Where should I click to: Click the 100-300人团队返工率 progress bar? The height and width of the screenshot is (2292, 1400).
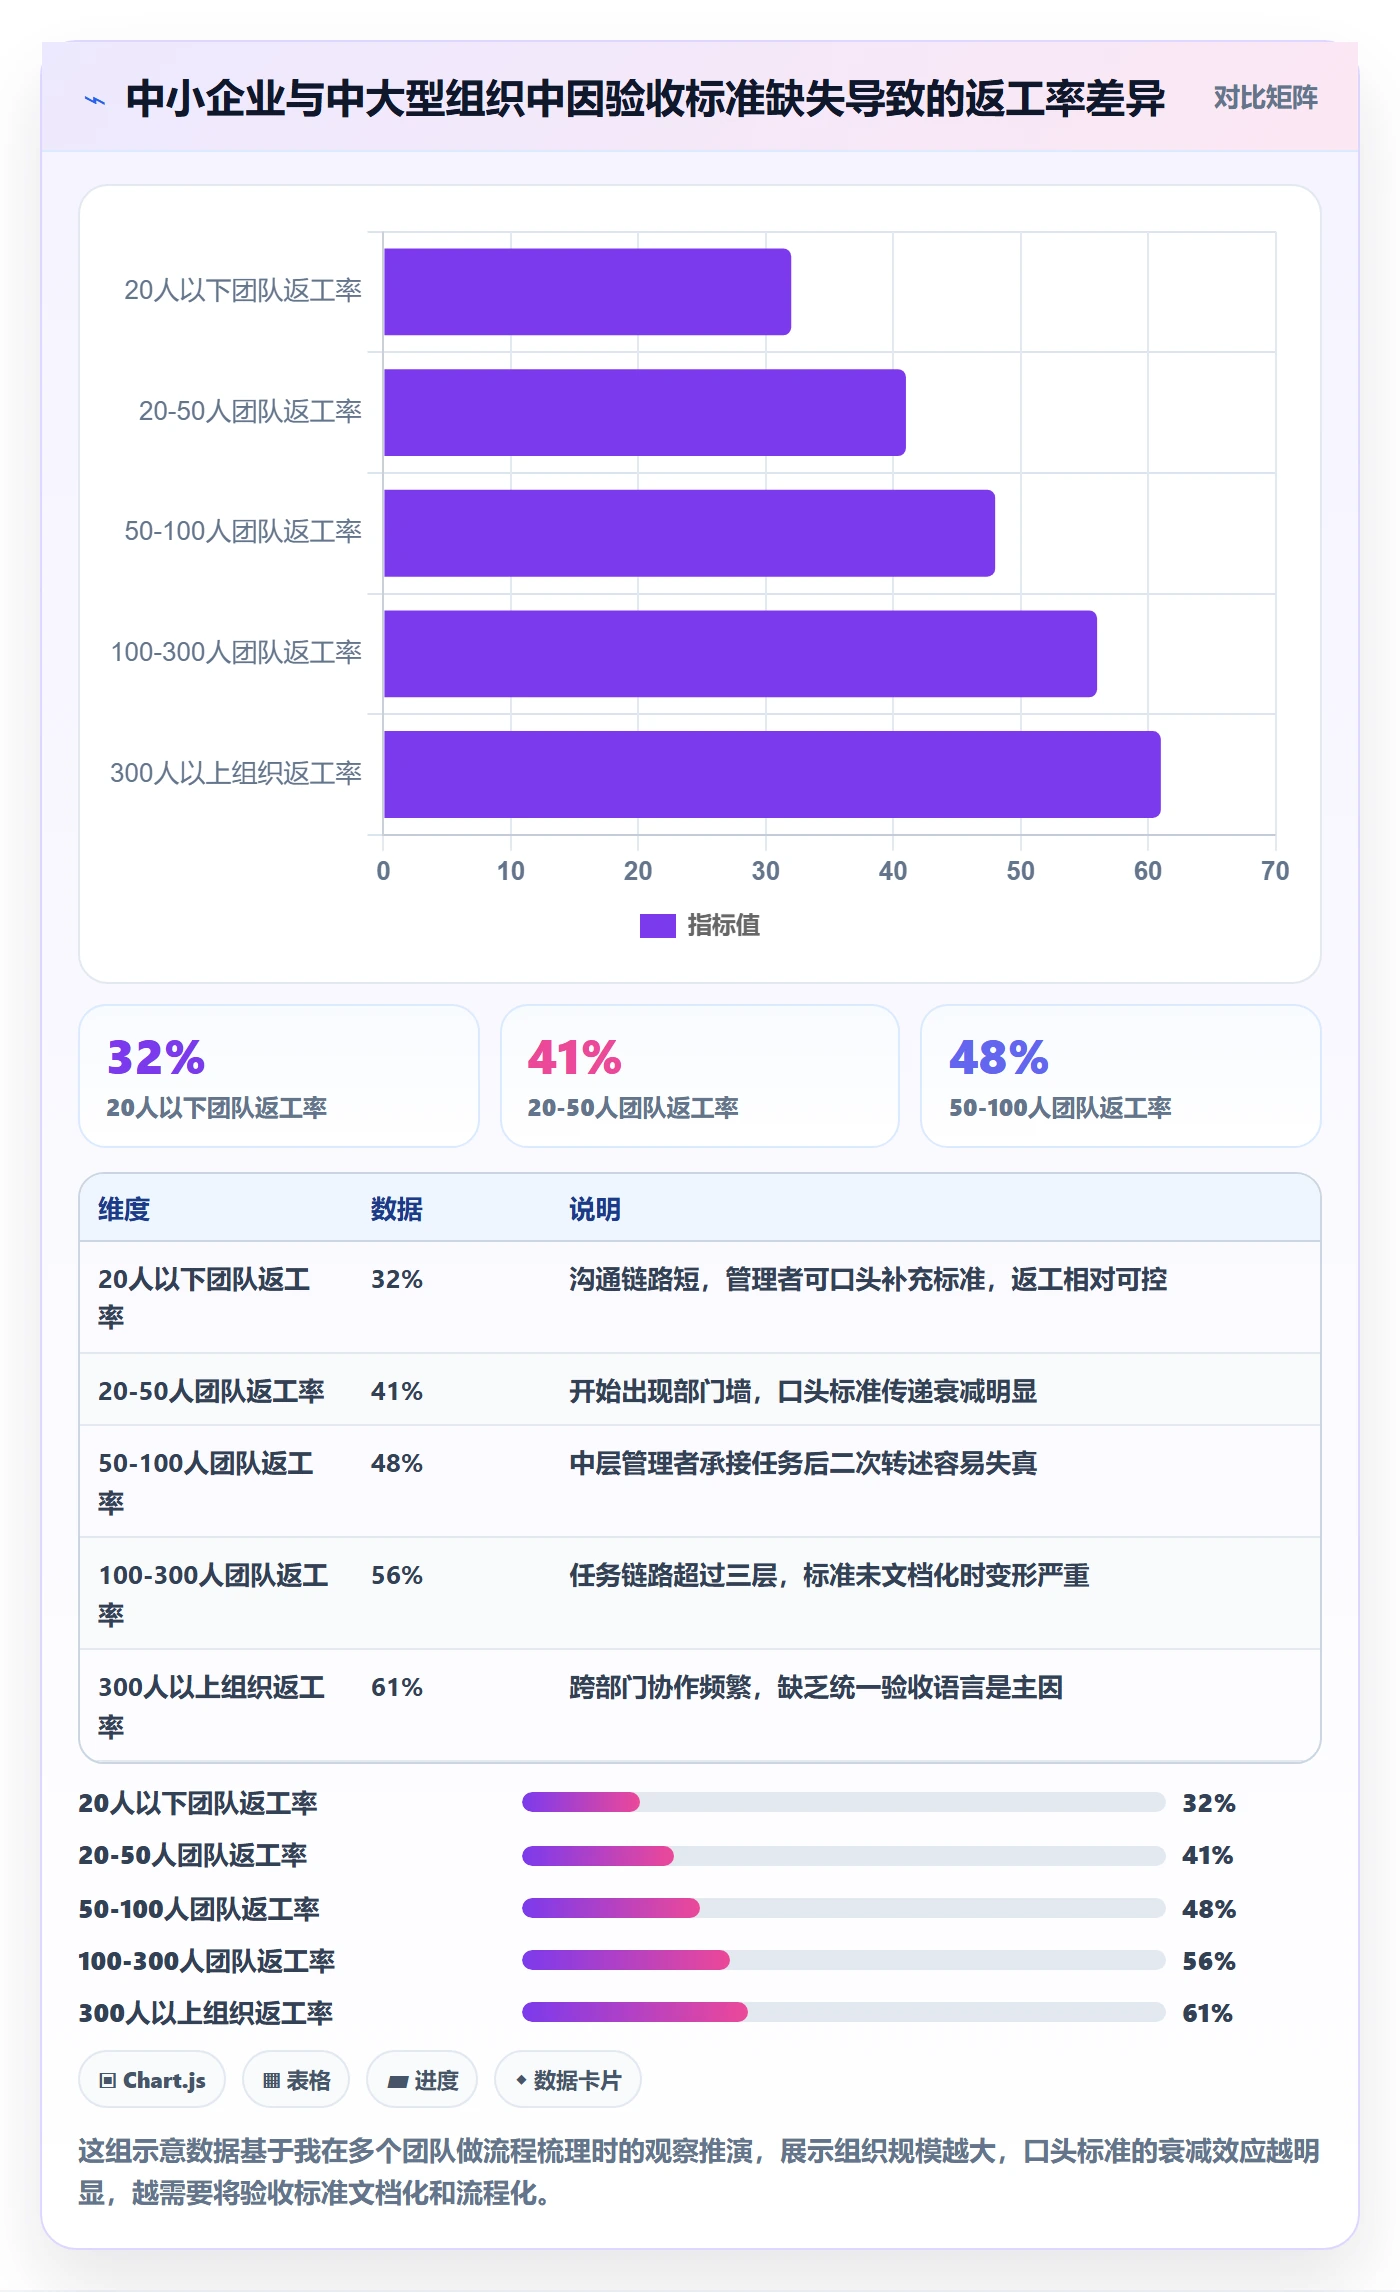tap(844, 1960)
